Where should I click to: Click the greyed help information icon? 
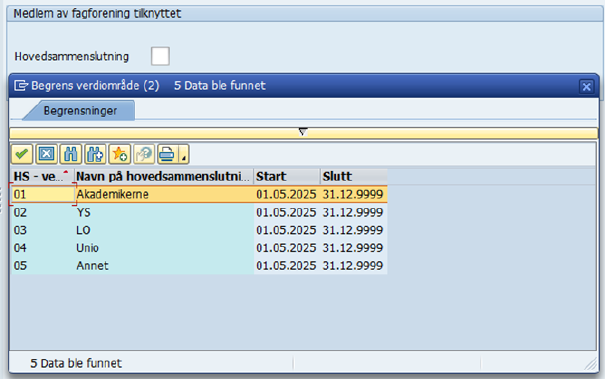click(144, 154)
